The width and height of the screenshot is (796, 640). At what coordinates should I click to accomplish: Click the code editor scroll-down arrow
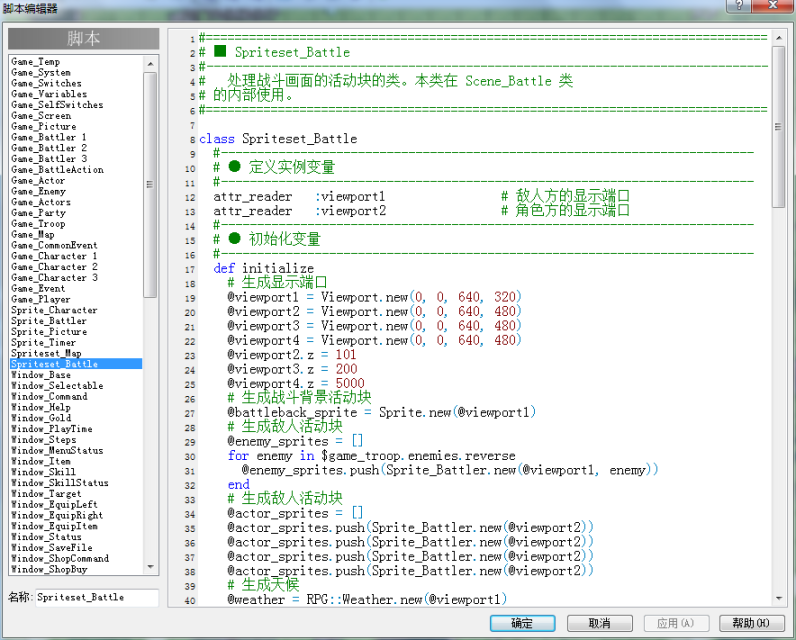[779, 599]
